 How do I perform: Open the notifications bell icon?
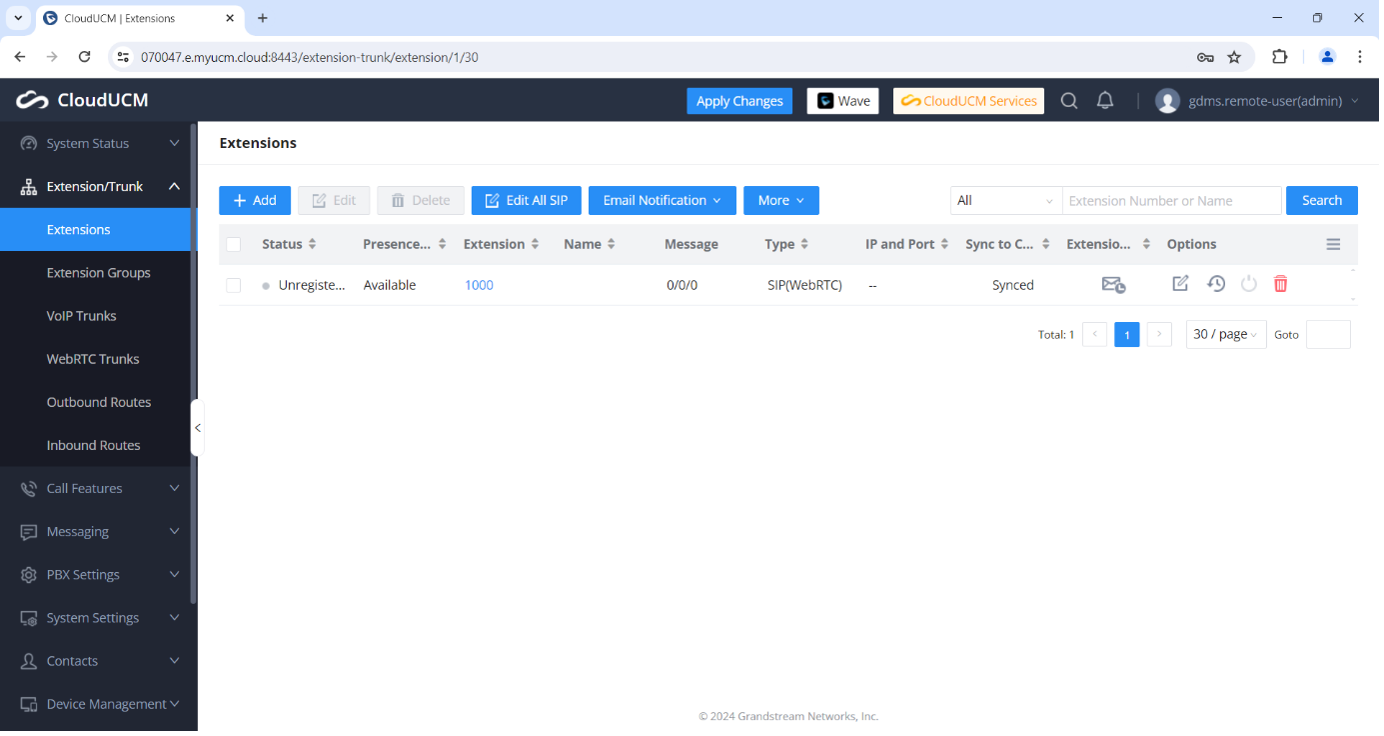pos(1105,101)
